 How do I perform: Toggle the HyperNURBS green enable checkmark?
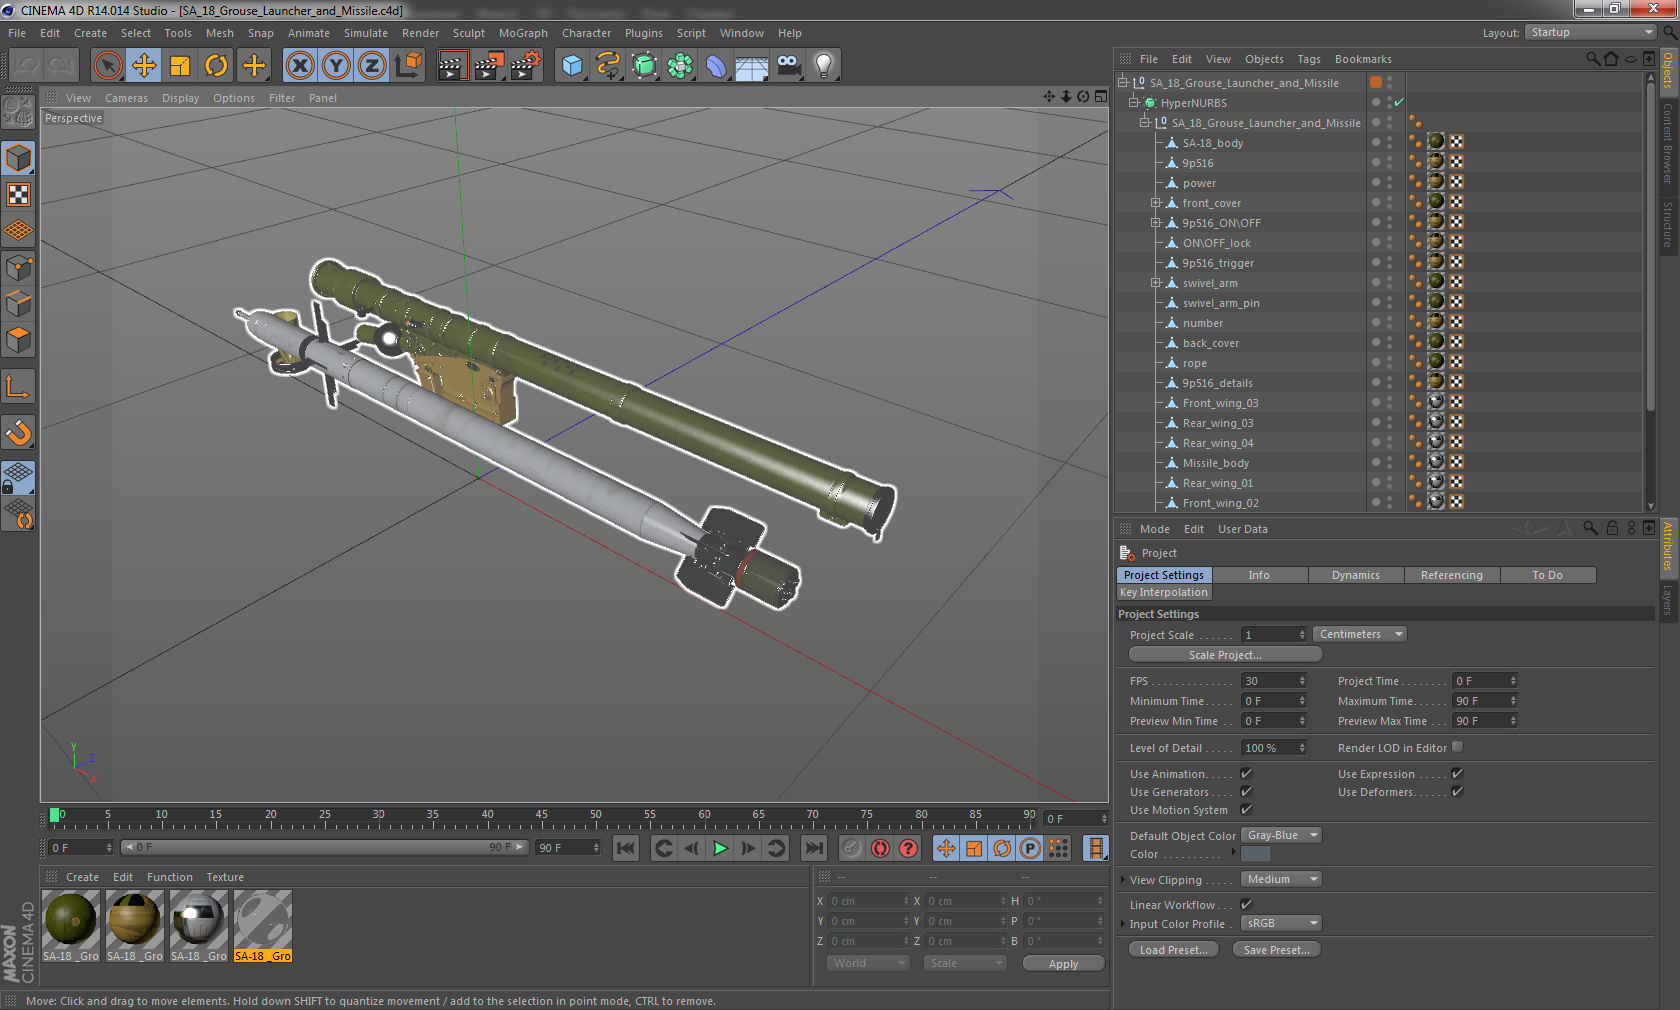click(x=1399, y=103)
